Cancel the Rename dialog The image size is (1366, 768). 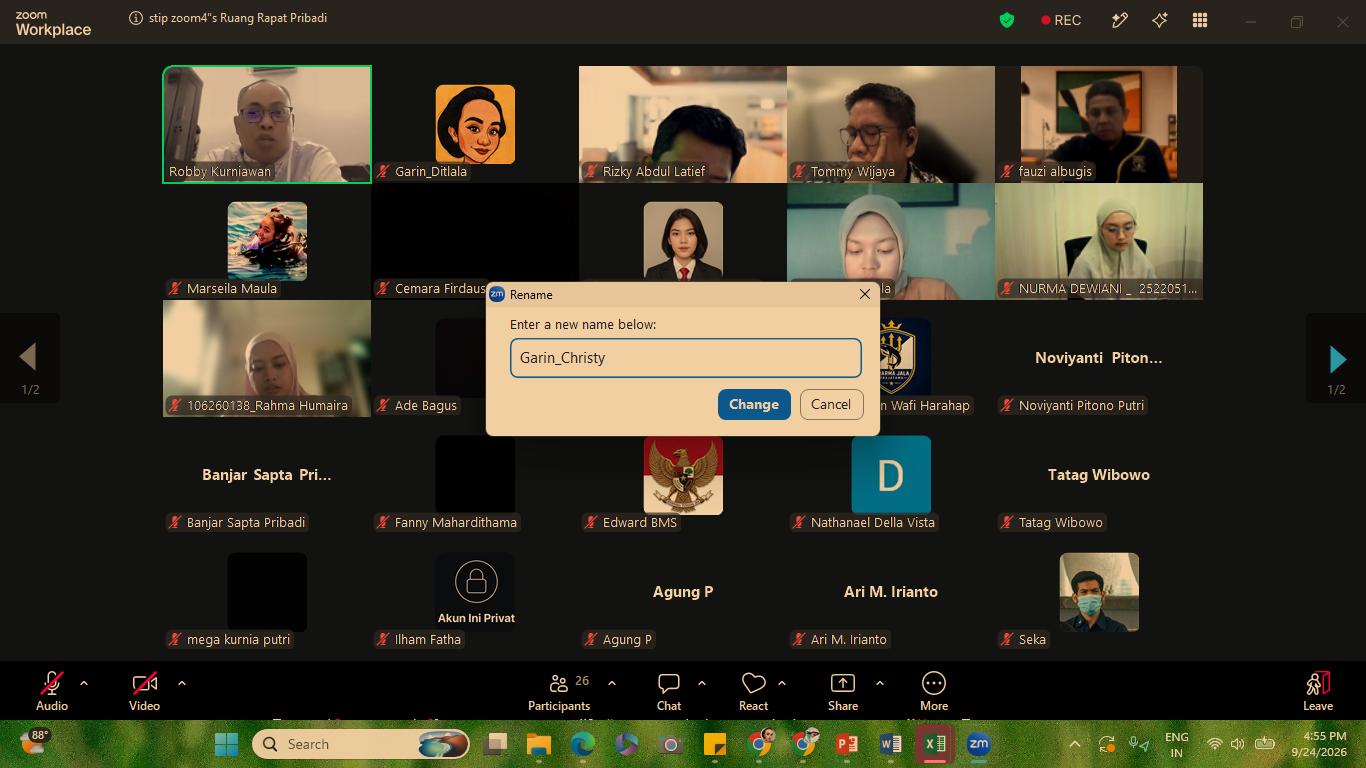tap(831, 404)
